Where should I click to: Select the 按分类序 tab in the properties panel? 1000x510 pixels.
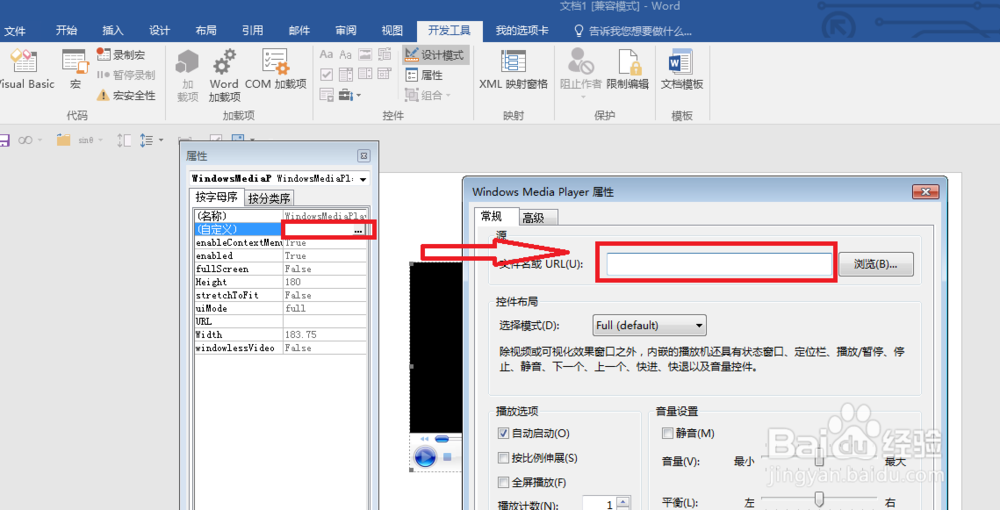[269, 198]
